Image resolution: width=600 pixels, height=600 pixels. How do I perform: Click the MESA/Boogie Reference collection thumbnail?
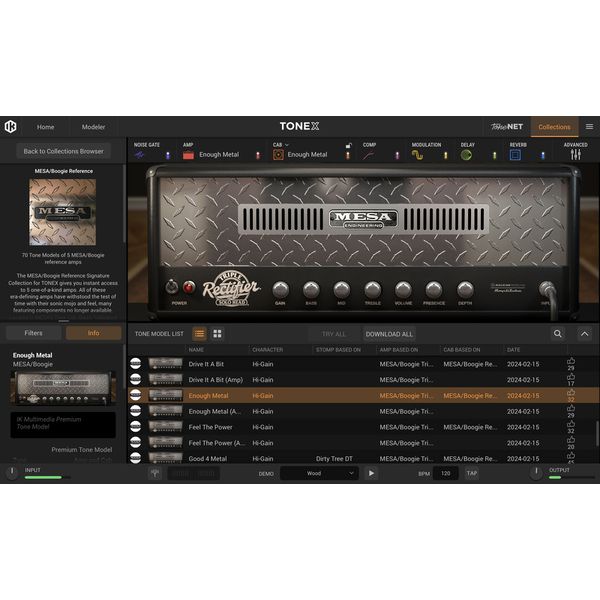(63, 212)
